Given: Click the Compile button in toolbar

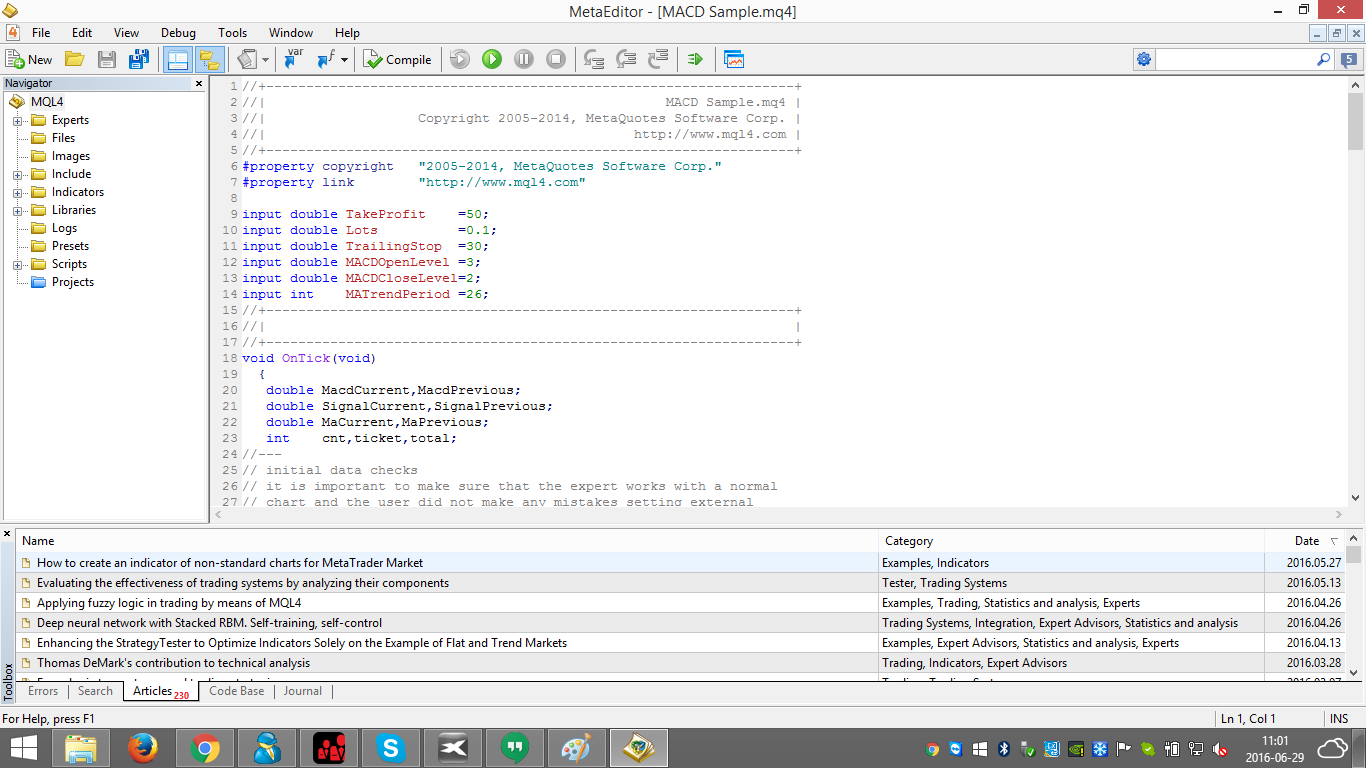Looking at the screenshot, I should [x=397, y=60].
